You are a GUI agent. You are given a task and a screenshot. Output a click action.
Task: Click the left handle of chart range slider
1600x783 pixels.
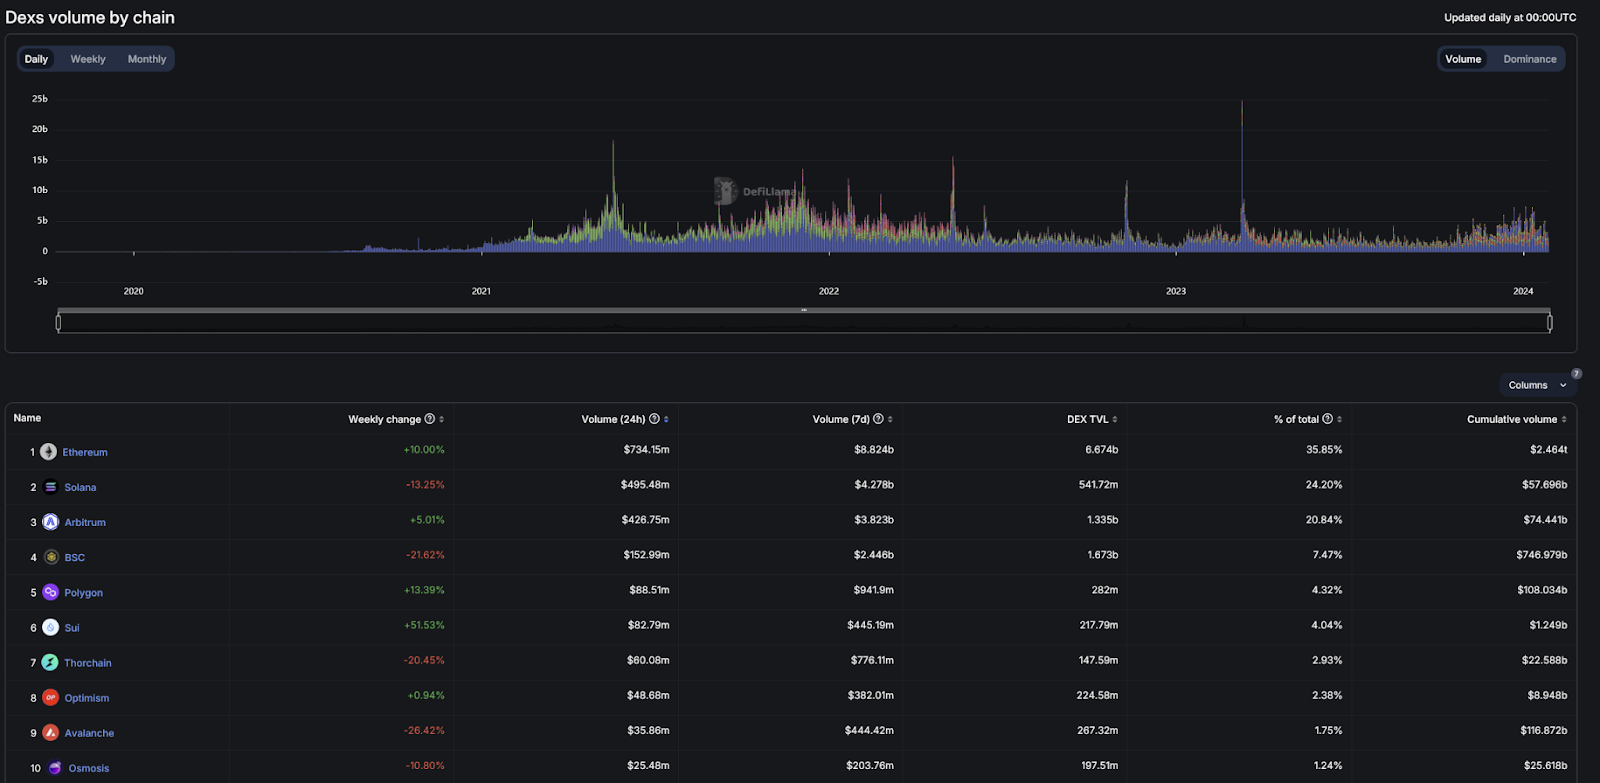[58, 322]
